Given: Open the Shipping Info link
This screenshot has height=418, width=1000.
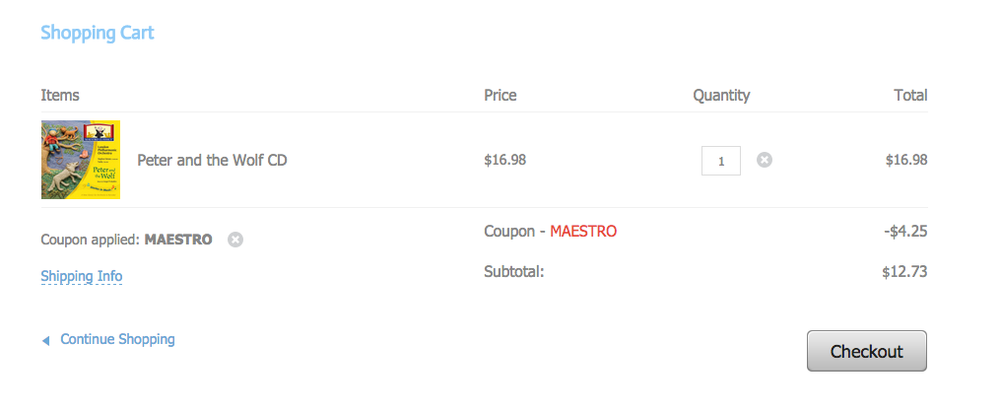Looking at the screenshot, I should (81, 276).
